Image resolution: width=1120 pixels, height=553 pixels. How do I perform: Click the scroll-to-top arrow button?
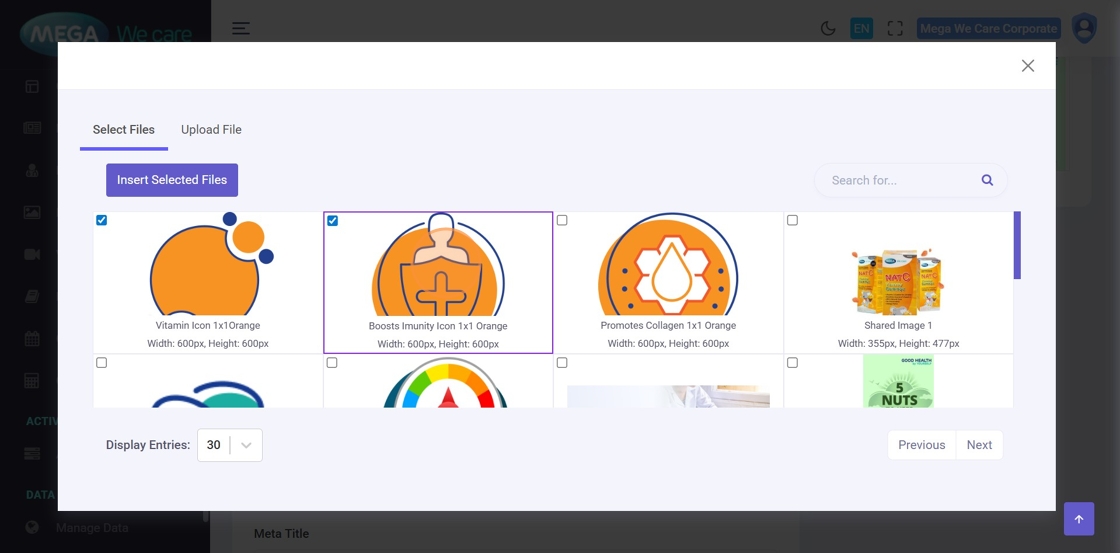1078,519
